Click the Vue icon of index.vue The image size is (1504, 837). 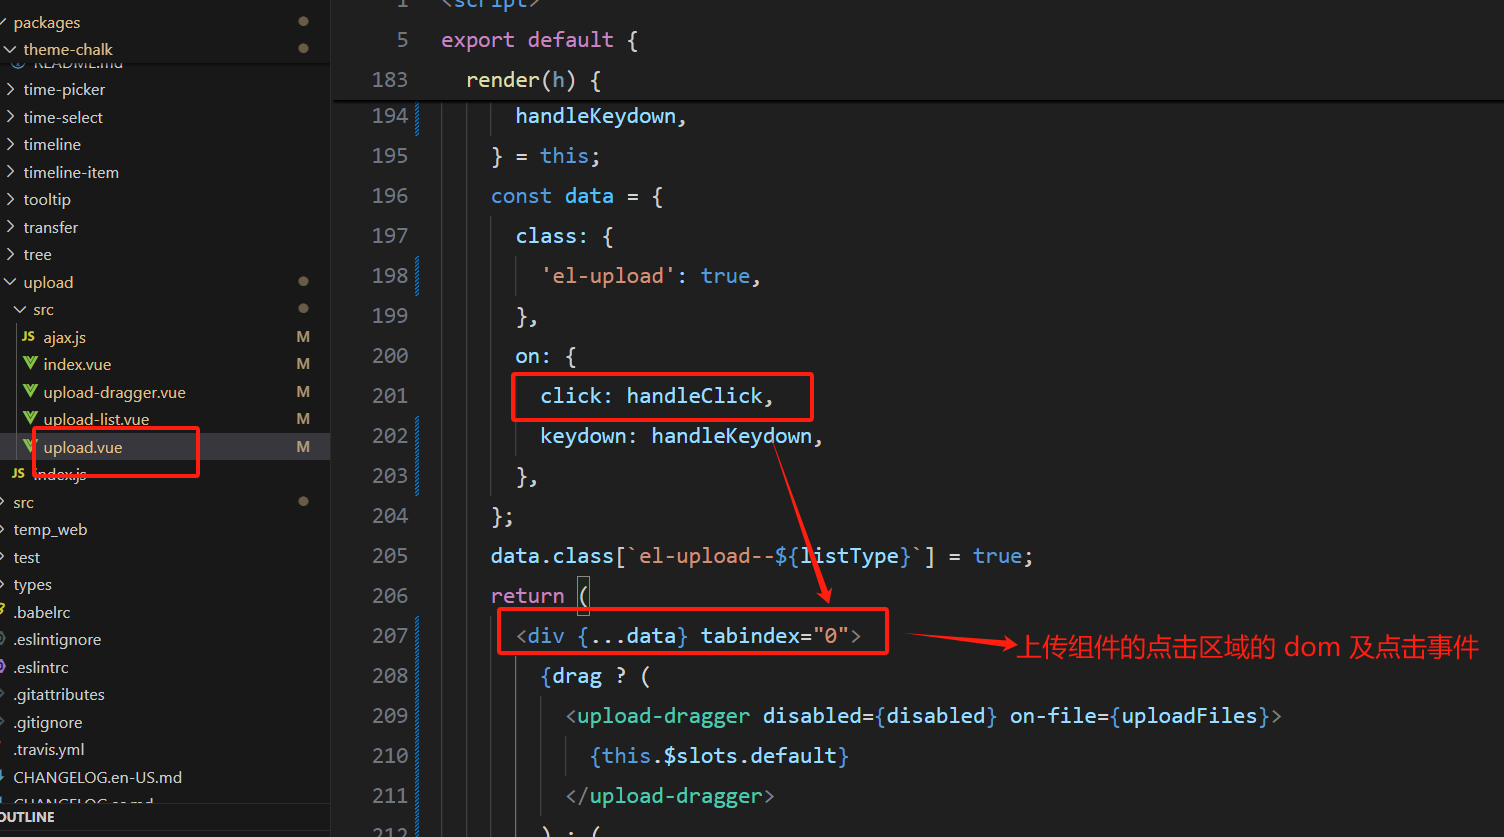click(29, 365)
